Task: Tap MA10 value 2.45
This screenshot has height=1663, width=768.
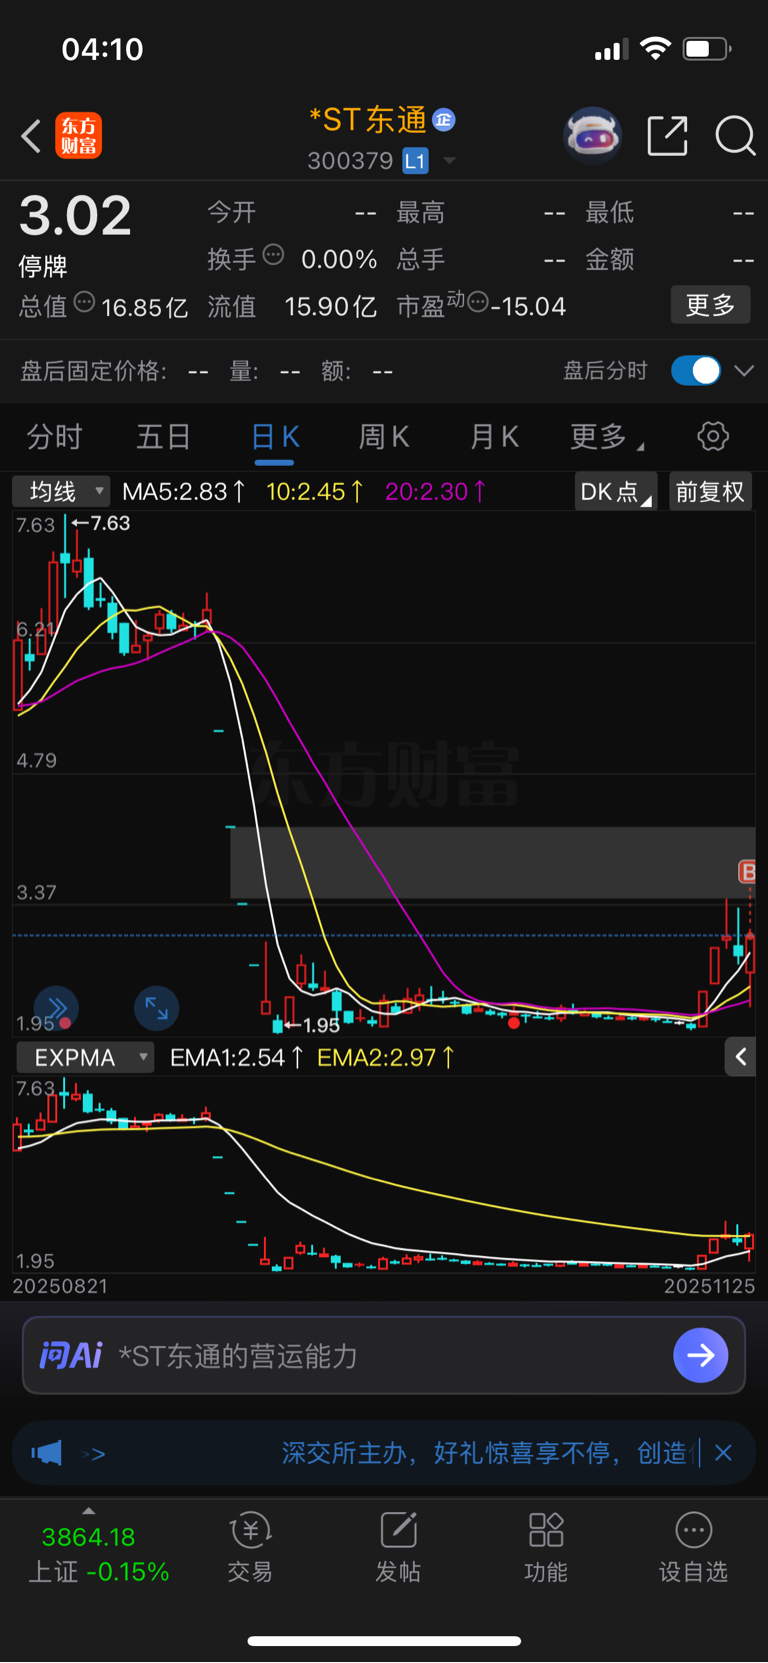Action: 315,491
